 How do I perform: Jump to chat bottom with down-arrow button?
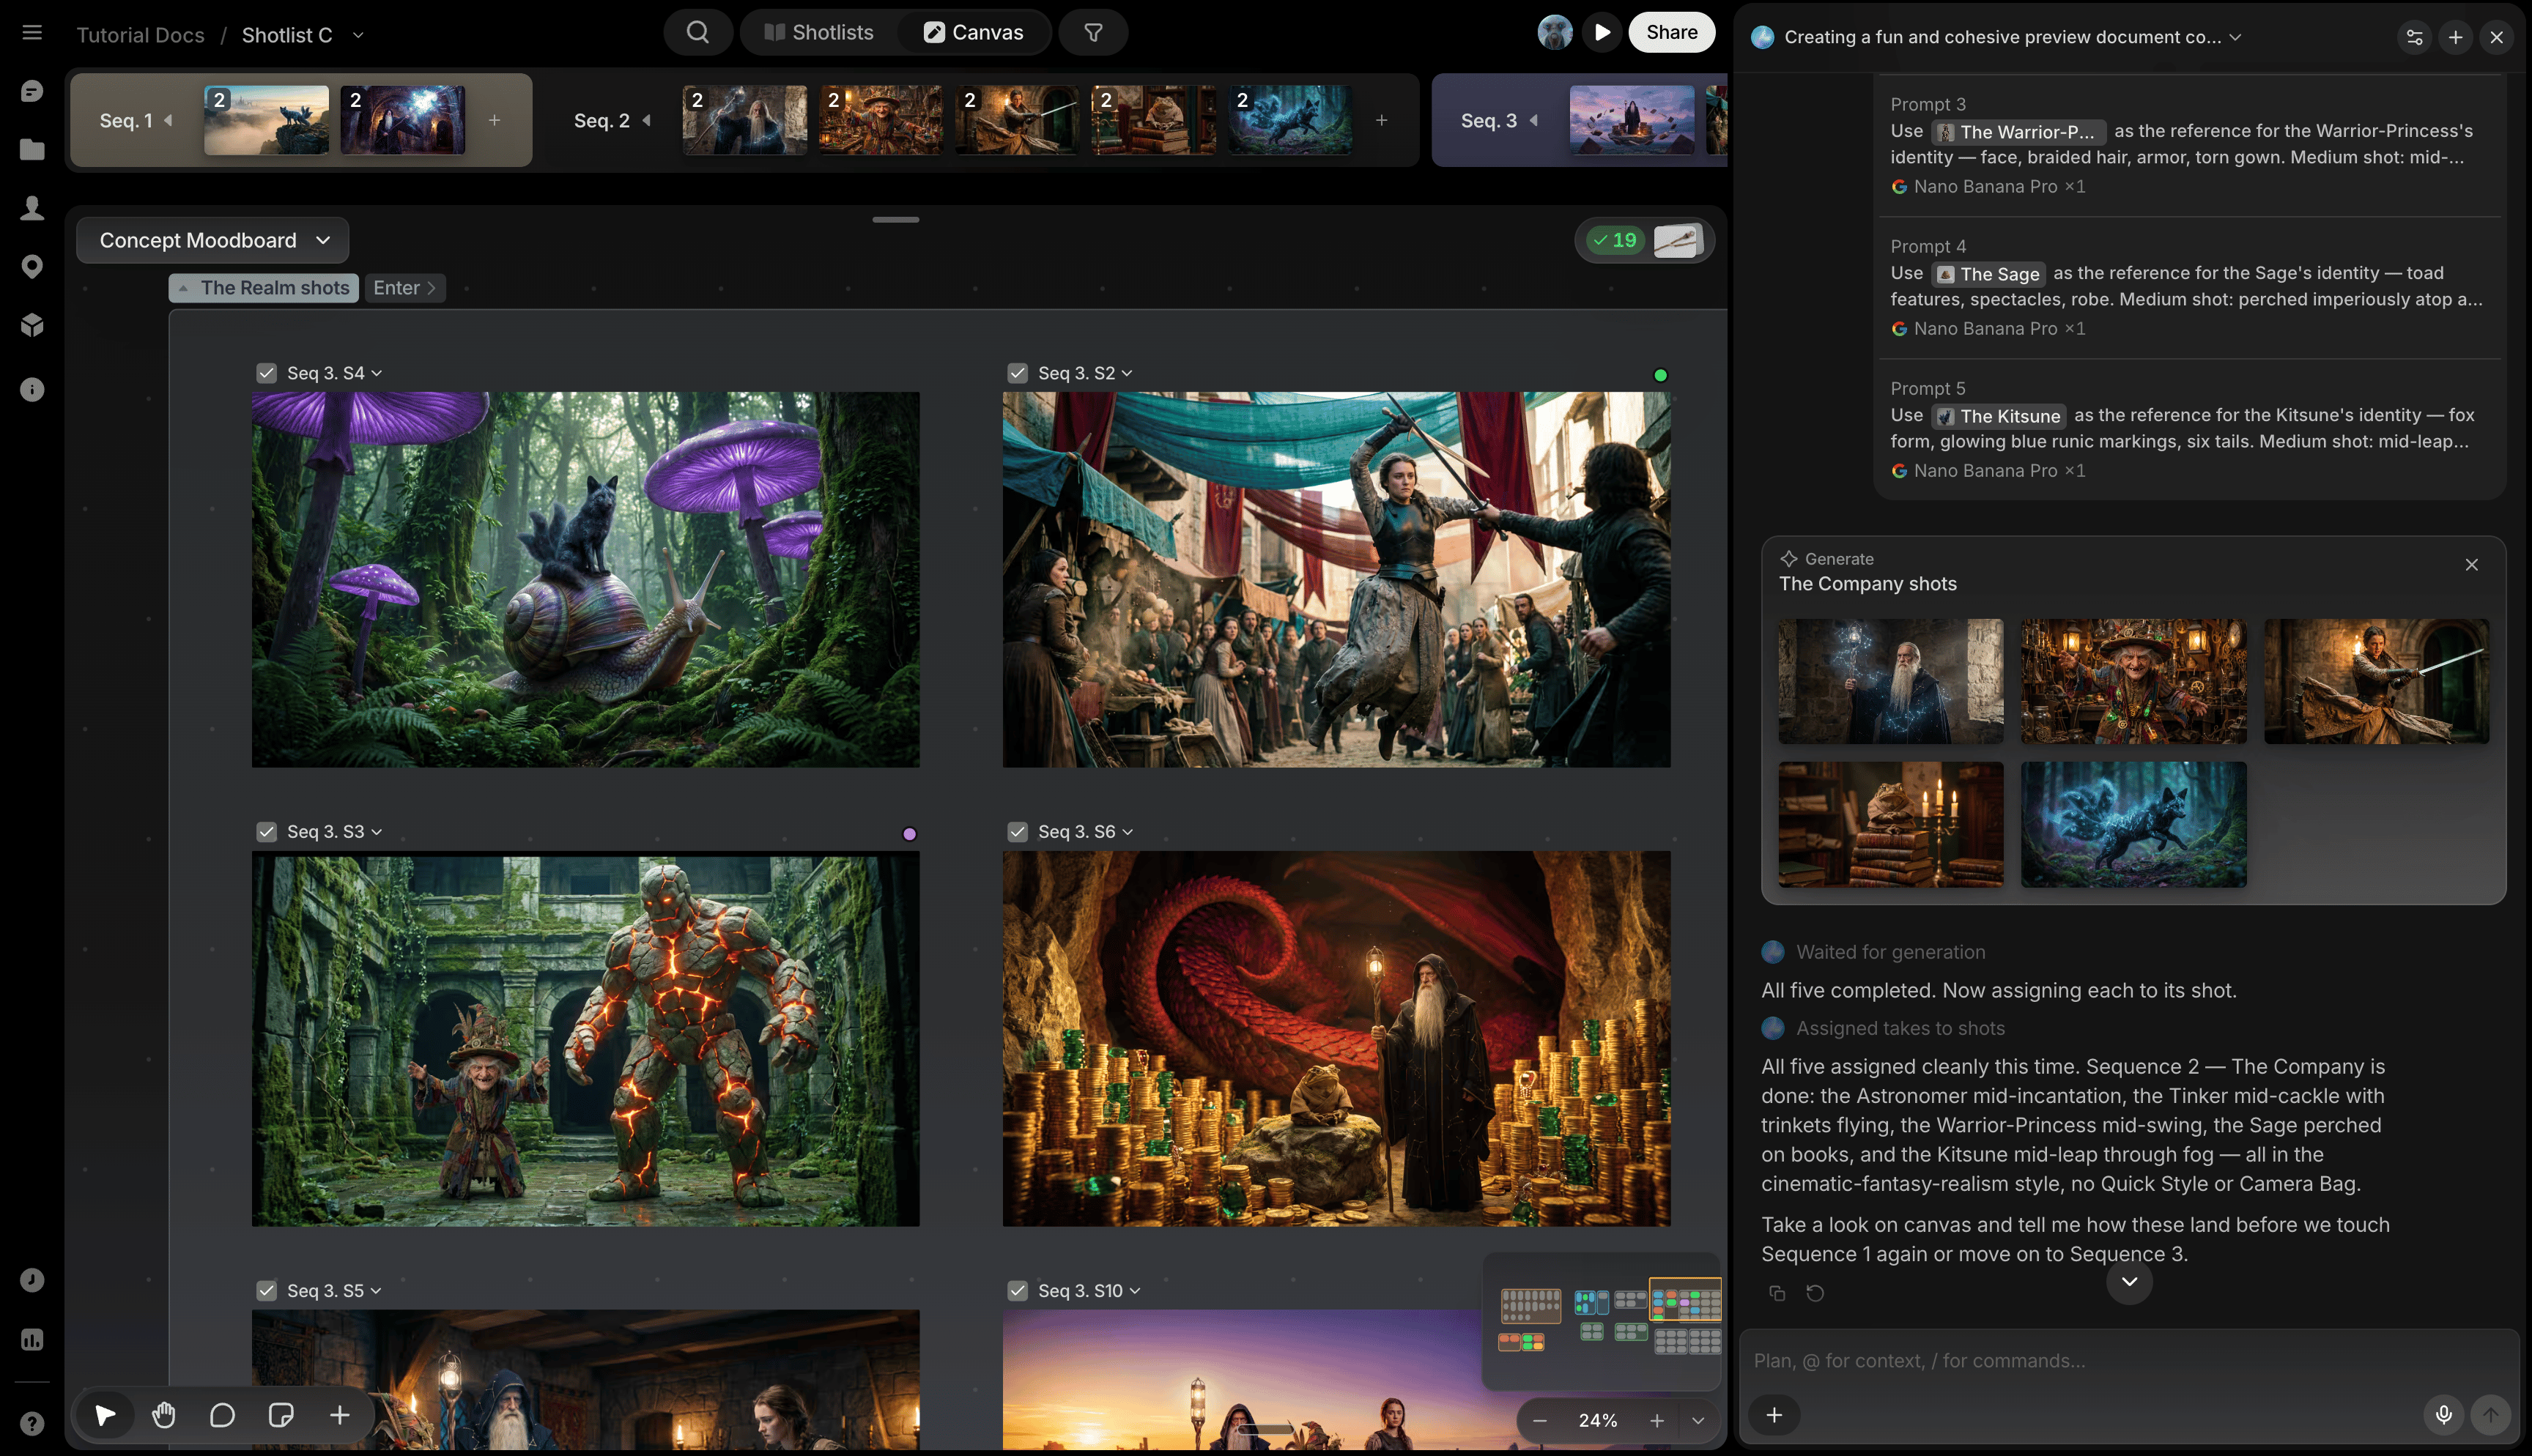[x=2129, y=1281]
